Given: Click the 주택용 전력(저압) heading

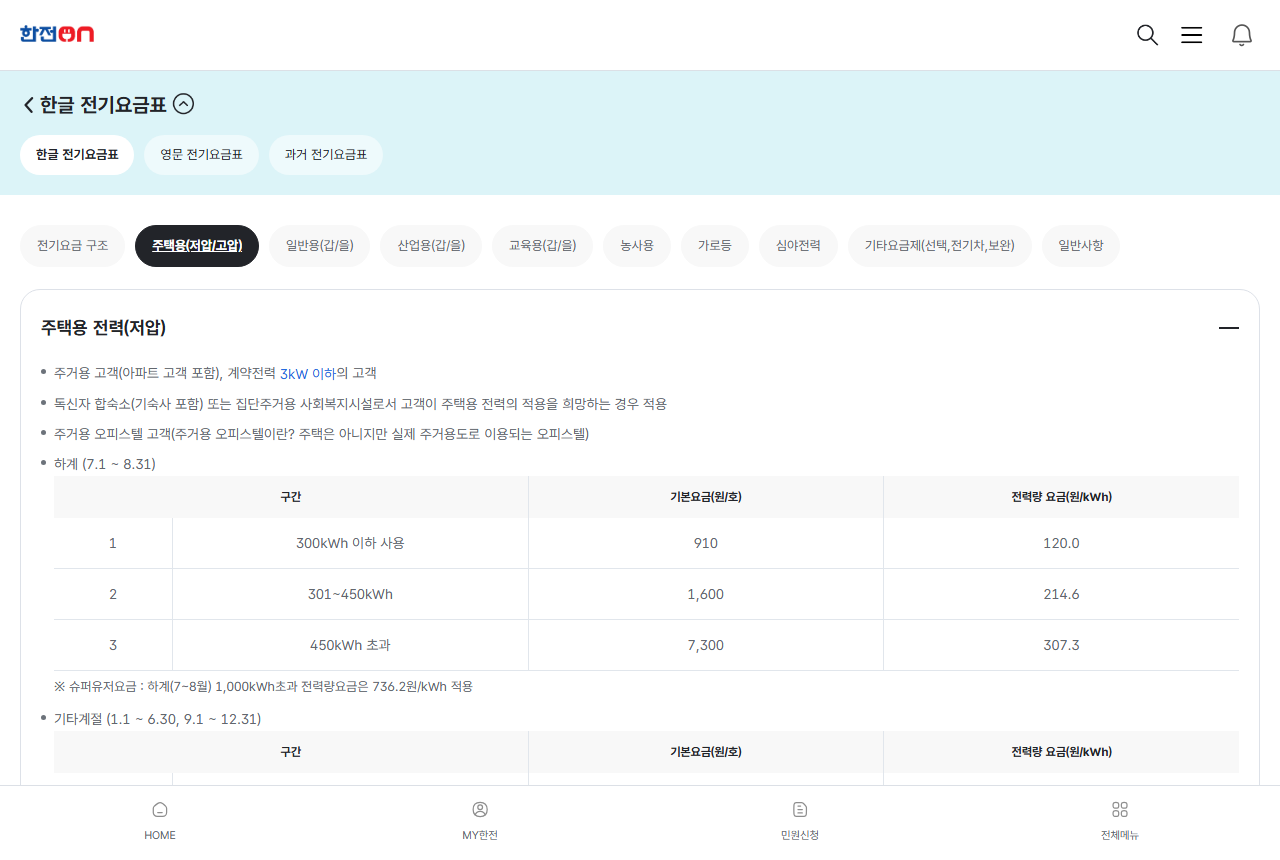Looking at the screenshot, I should click(x=103, y=328).
